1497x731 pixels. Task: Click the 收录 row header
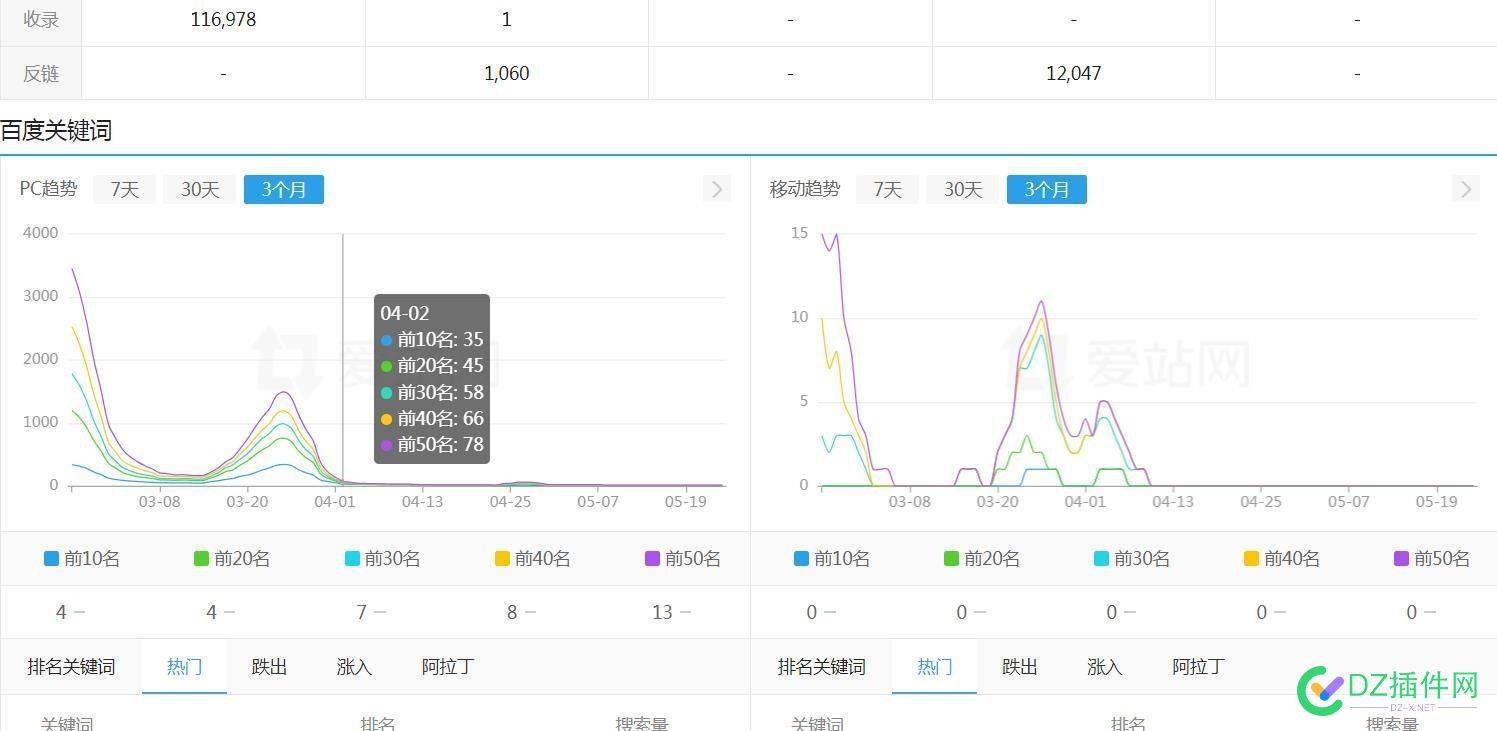tap(41, 20)
